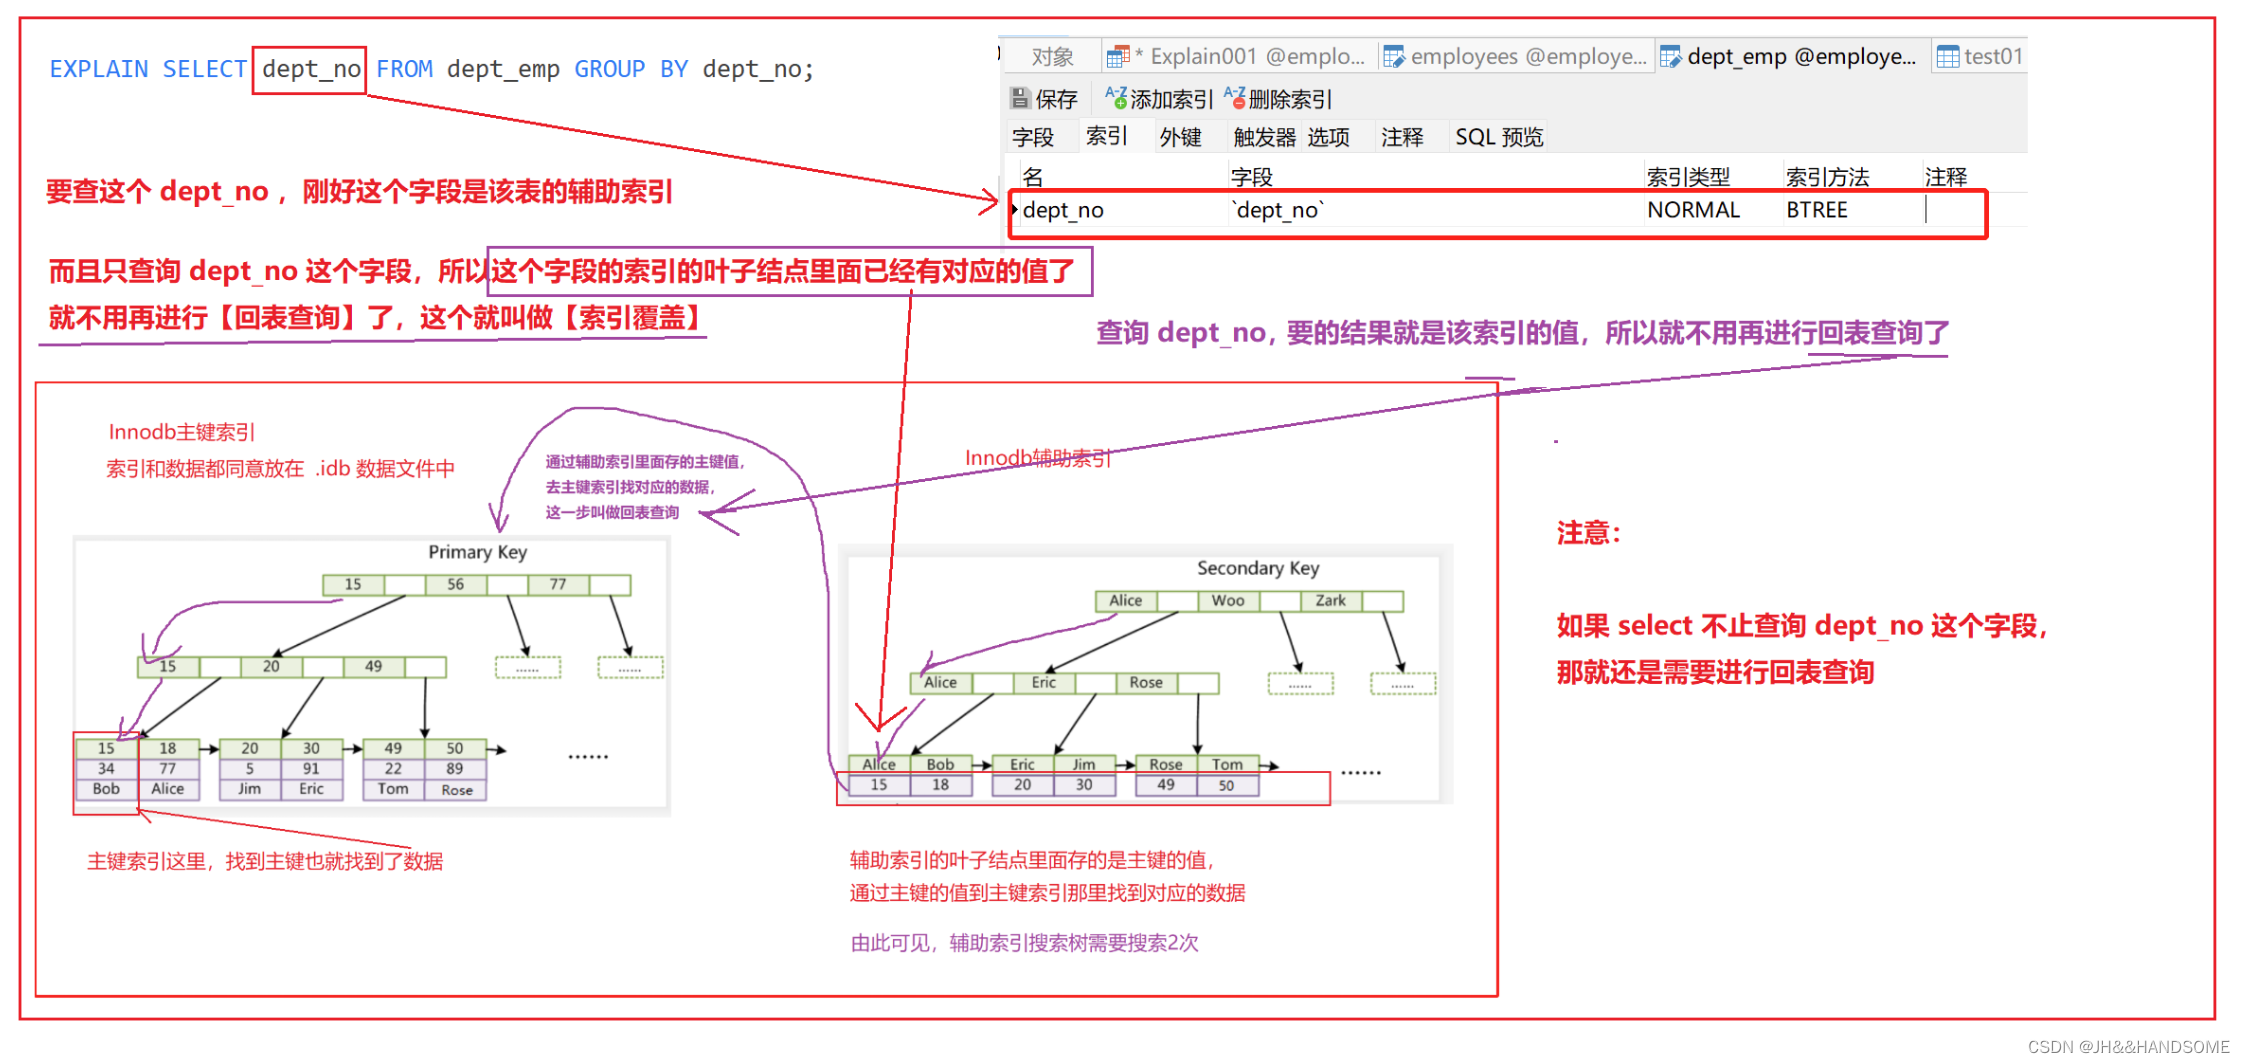The image size is (2245, 1063).
Task: Click the row indicator arrow beside dept_no
Action: click(x=1014, y=209)
